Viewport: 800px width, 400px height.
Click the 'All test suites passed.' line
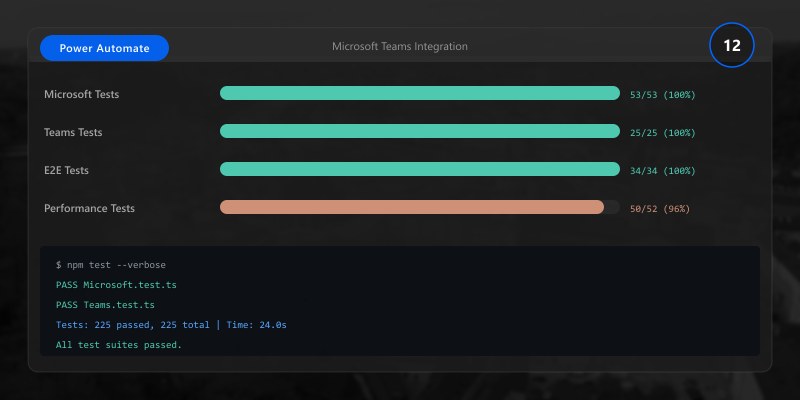coord(119,345)
